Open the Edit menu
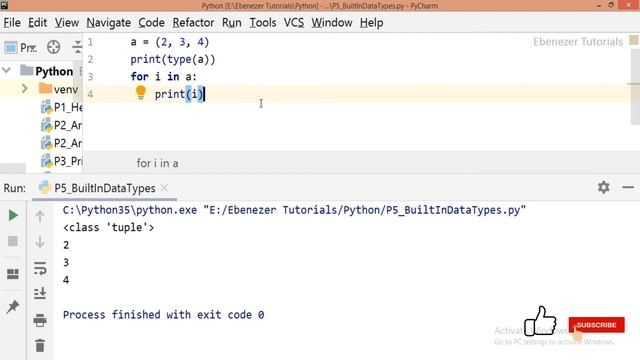 [x=38, y=23]
